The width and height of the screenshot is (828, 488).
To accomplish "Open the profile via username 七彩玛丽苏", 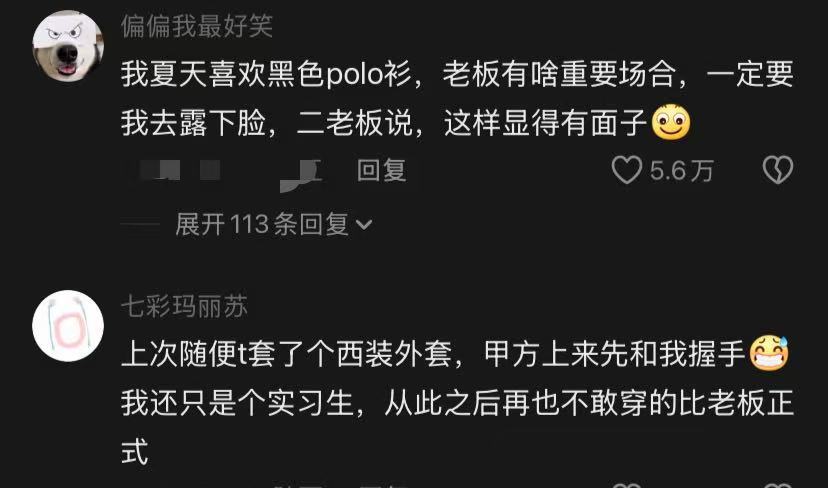I will (184, 306).
